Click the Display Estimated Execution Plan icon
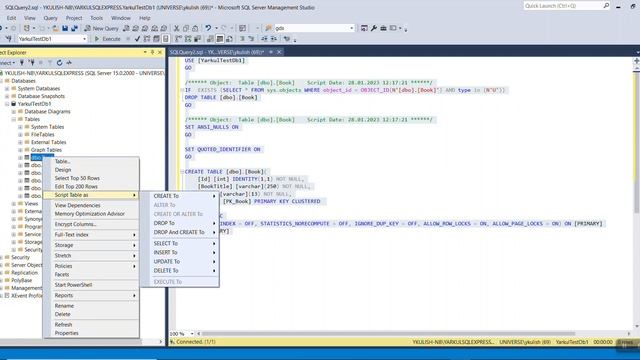The image size is (640, 360). 147,39
